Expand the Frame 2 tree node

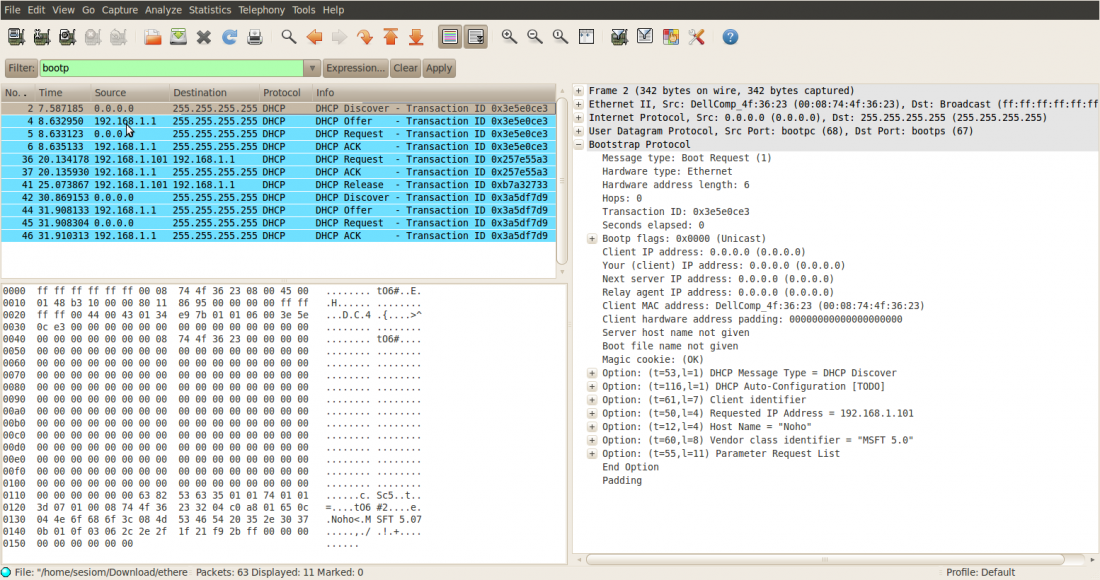click(x=579, y=90)
